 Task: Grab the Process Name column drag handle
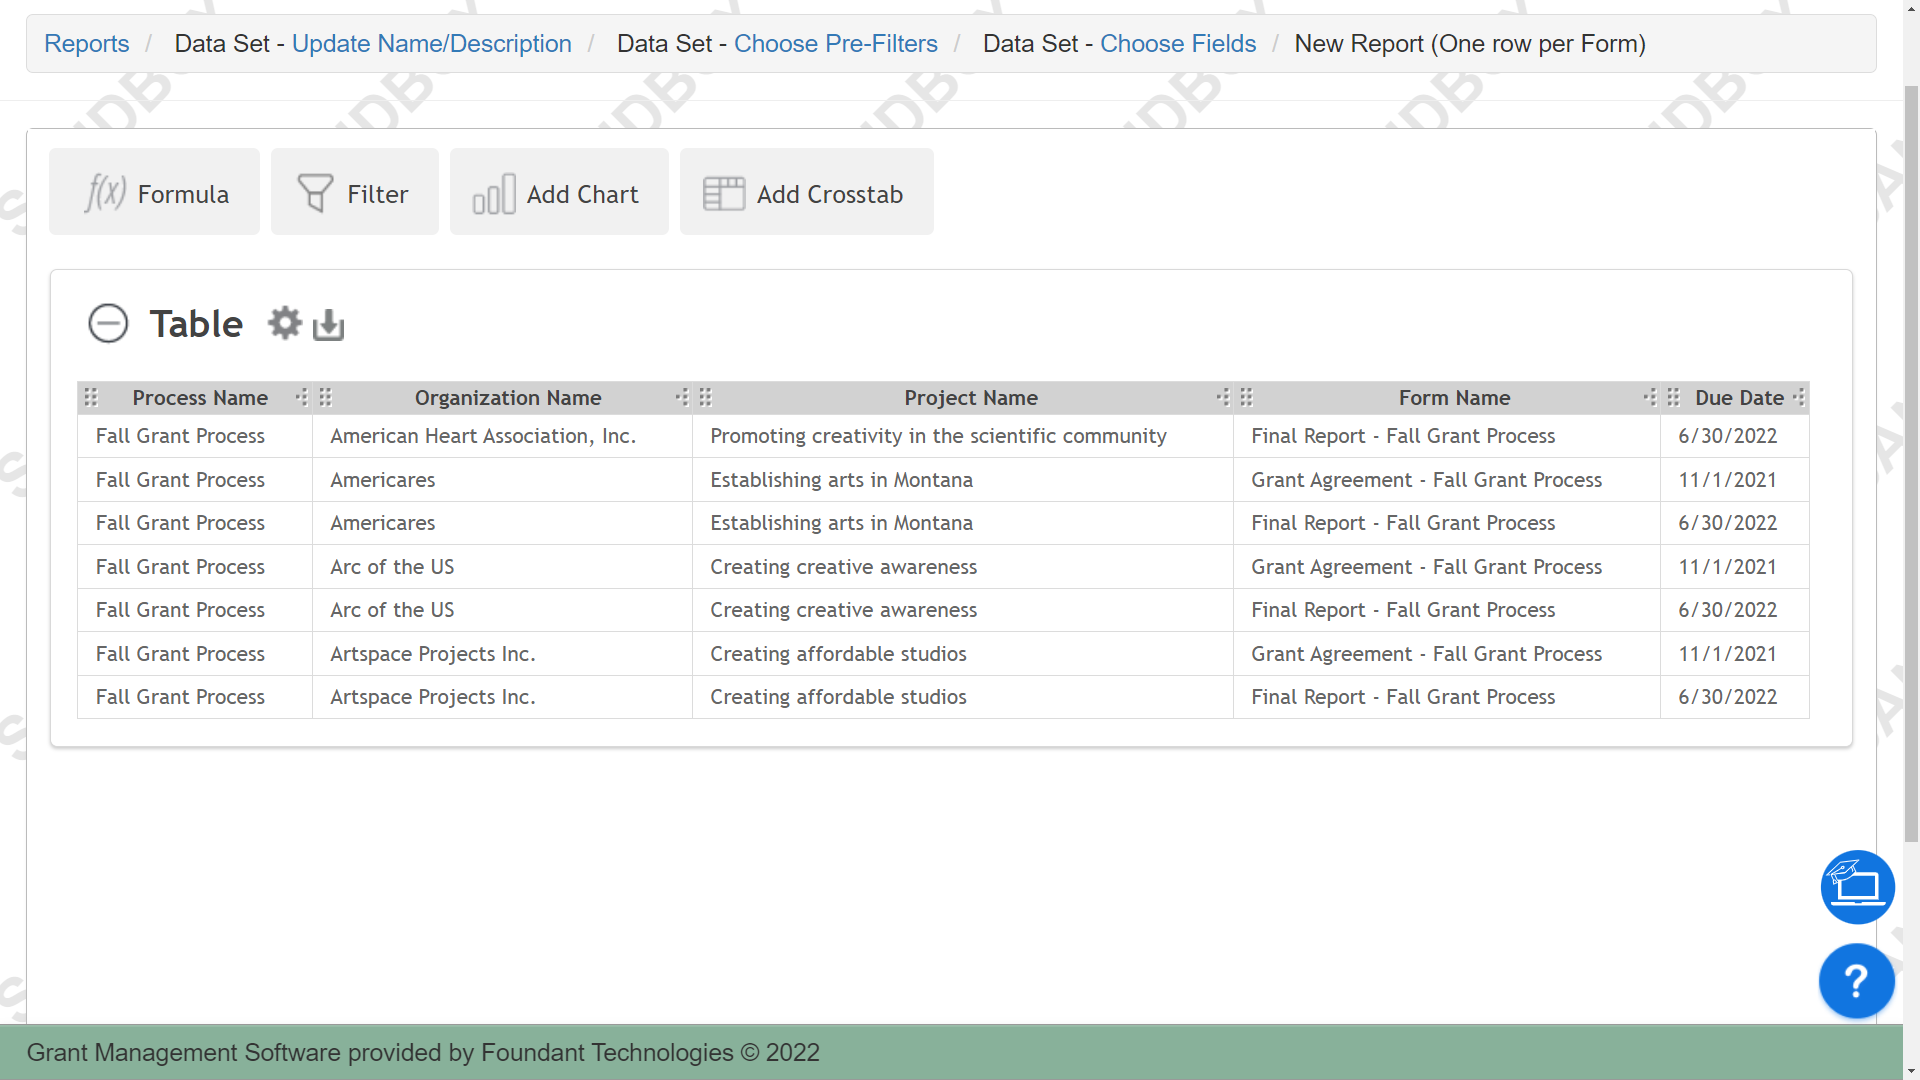click(90, 397)
